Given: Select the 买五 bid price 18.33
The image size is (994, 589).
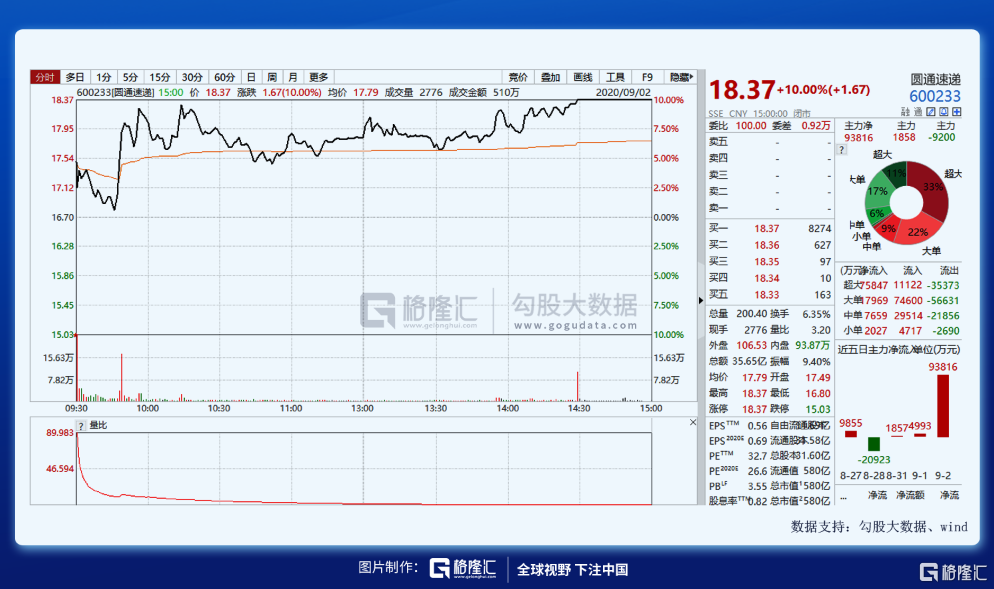Looking at the screenshot, I should tap(766, 295).
